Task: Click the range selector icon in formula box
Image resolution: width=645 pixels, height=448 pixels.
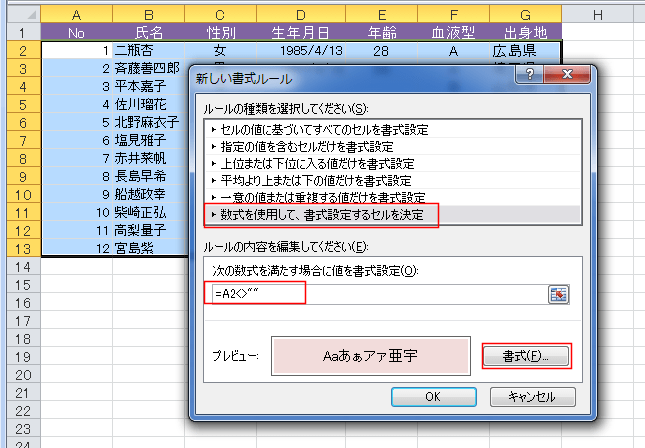Action: click(559, 295)
